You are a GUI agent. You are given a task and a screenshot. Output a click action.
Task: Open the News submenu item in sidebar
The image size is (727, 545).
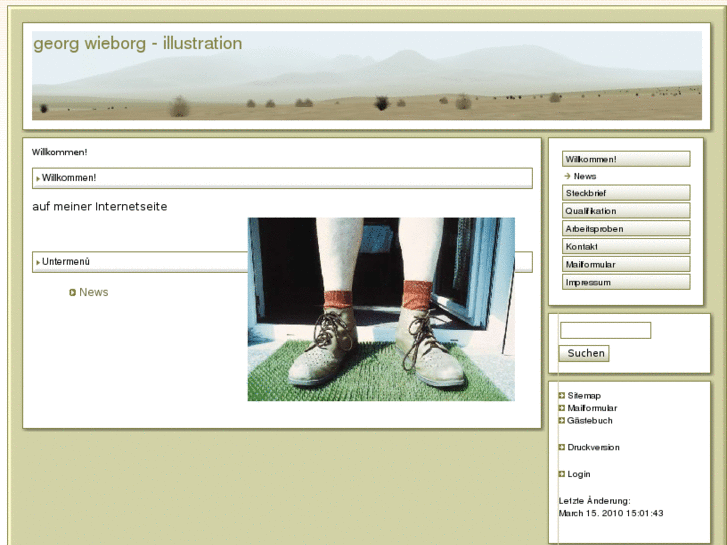click(x=585, y=176)
